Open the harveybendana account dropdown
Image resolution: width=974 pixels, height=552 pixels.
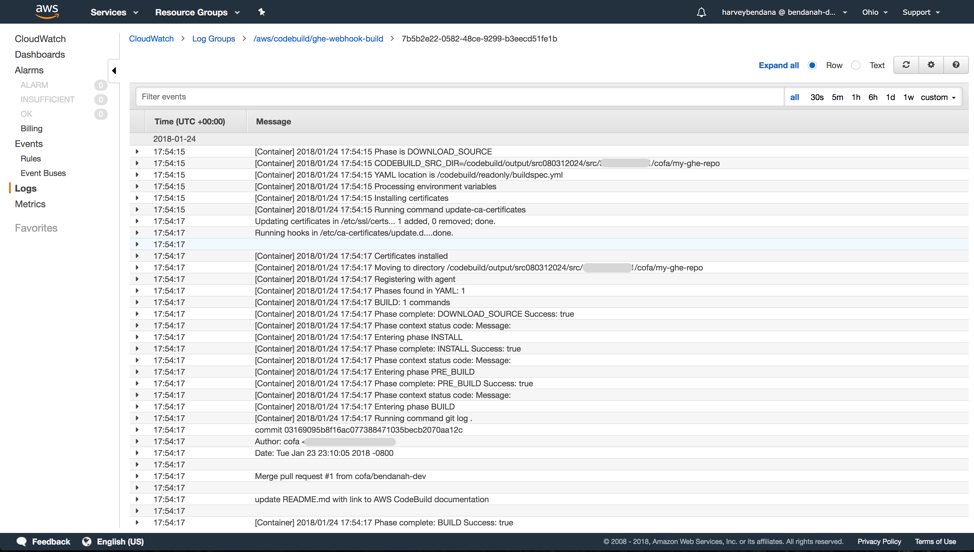(784, 12)
